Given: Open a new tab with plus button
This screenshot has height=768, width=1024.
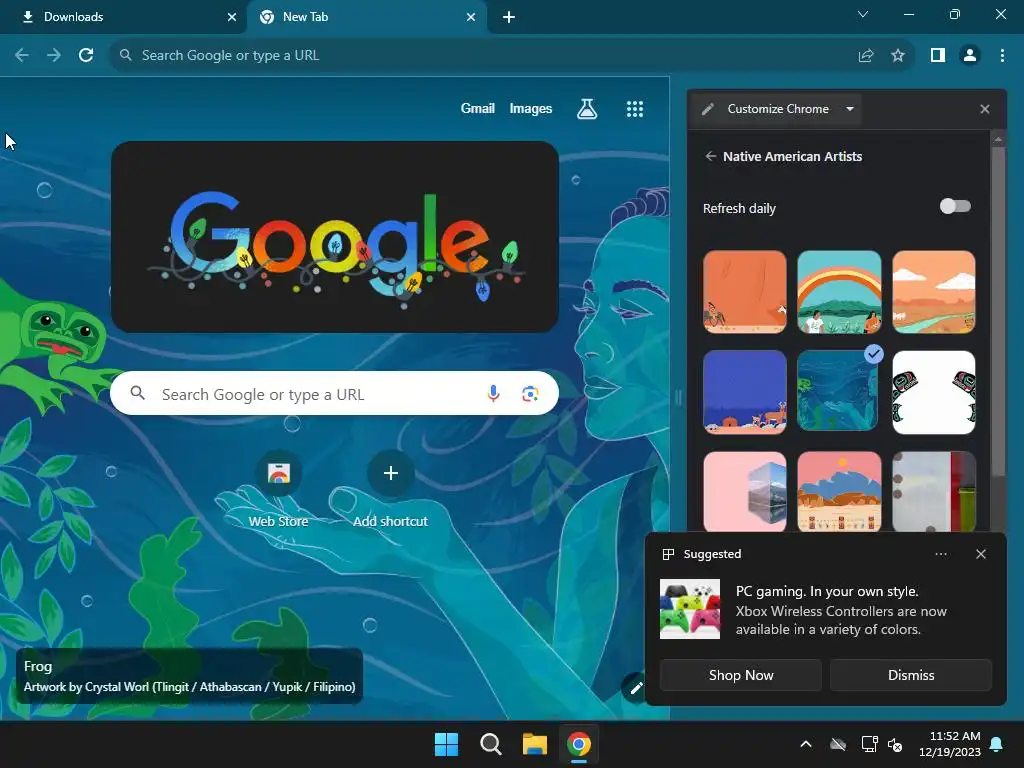Looking at the screenshot, I should pyautogui.click(x=509, y=17).
